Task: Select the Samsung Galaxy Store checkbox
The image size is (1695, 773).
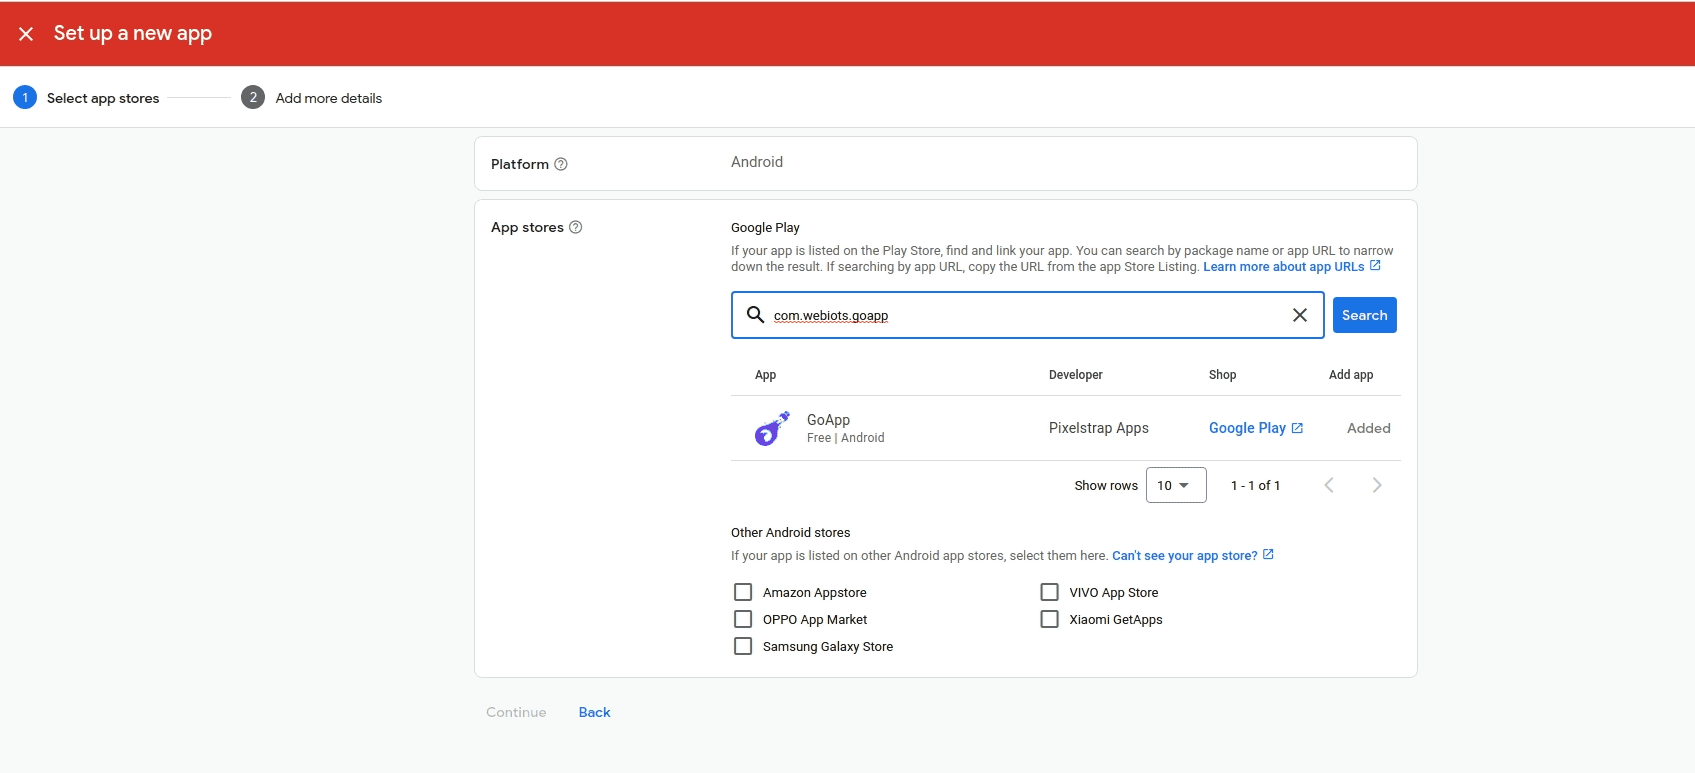Action: (x=743, y=646)
